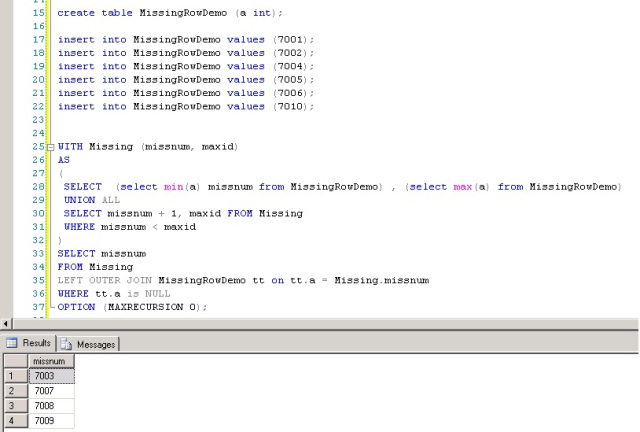Image resolution: width=640 pixels, height=432 pixels.
Task: Click the Results tab grid icon
Action: pos(12,343)
